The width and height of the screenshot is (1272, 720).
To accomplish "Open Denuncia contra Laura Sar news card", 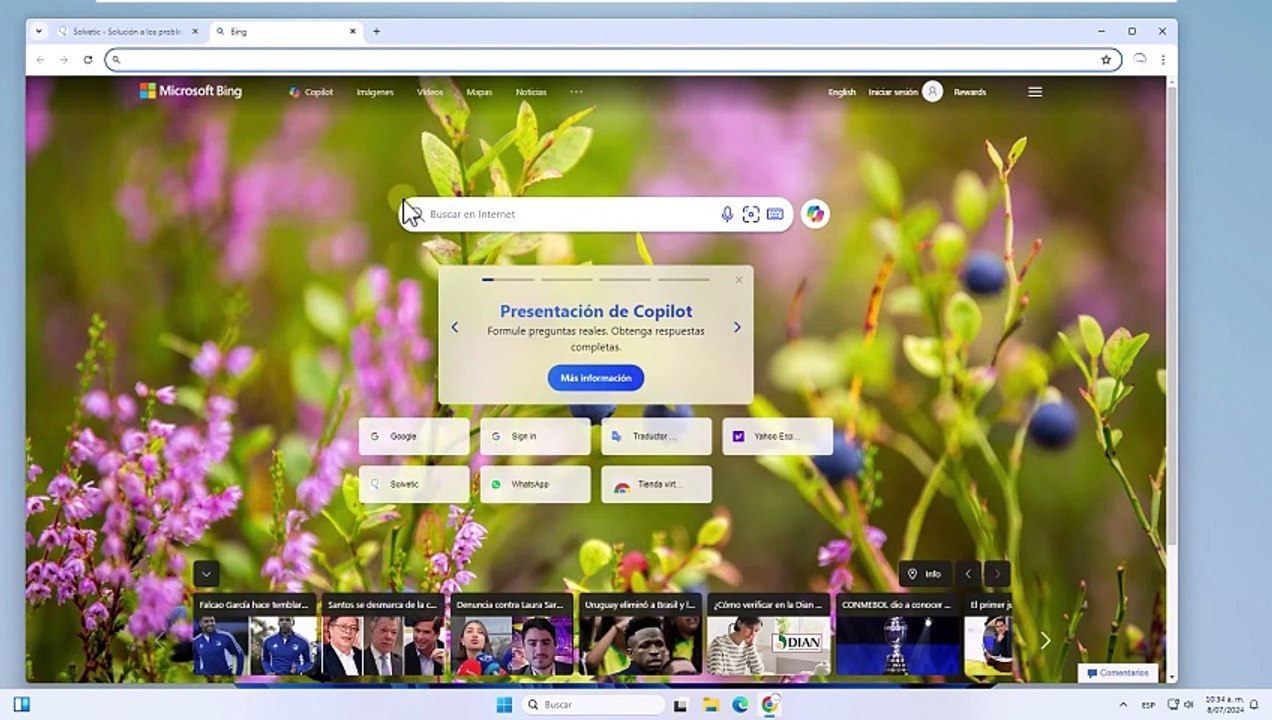I will click(512, 635).
